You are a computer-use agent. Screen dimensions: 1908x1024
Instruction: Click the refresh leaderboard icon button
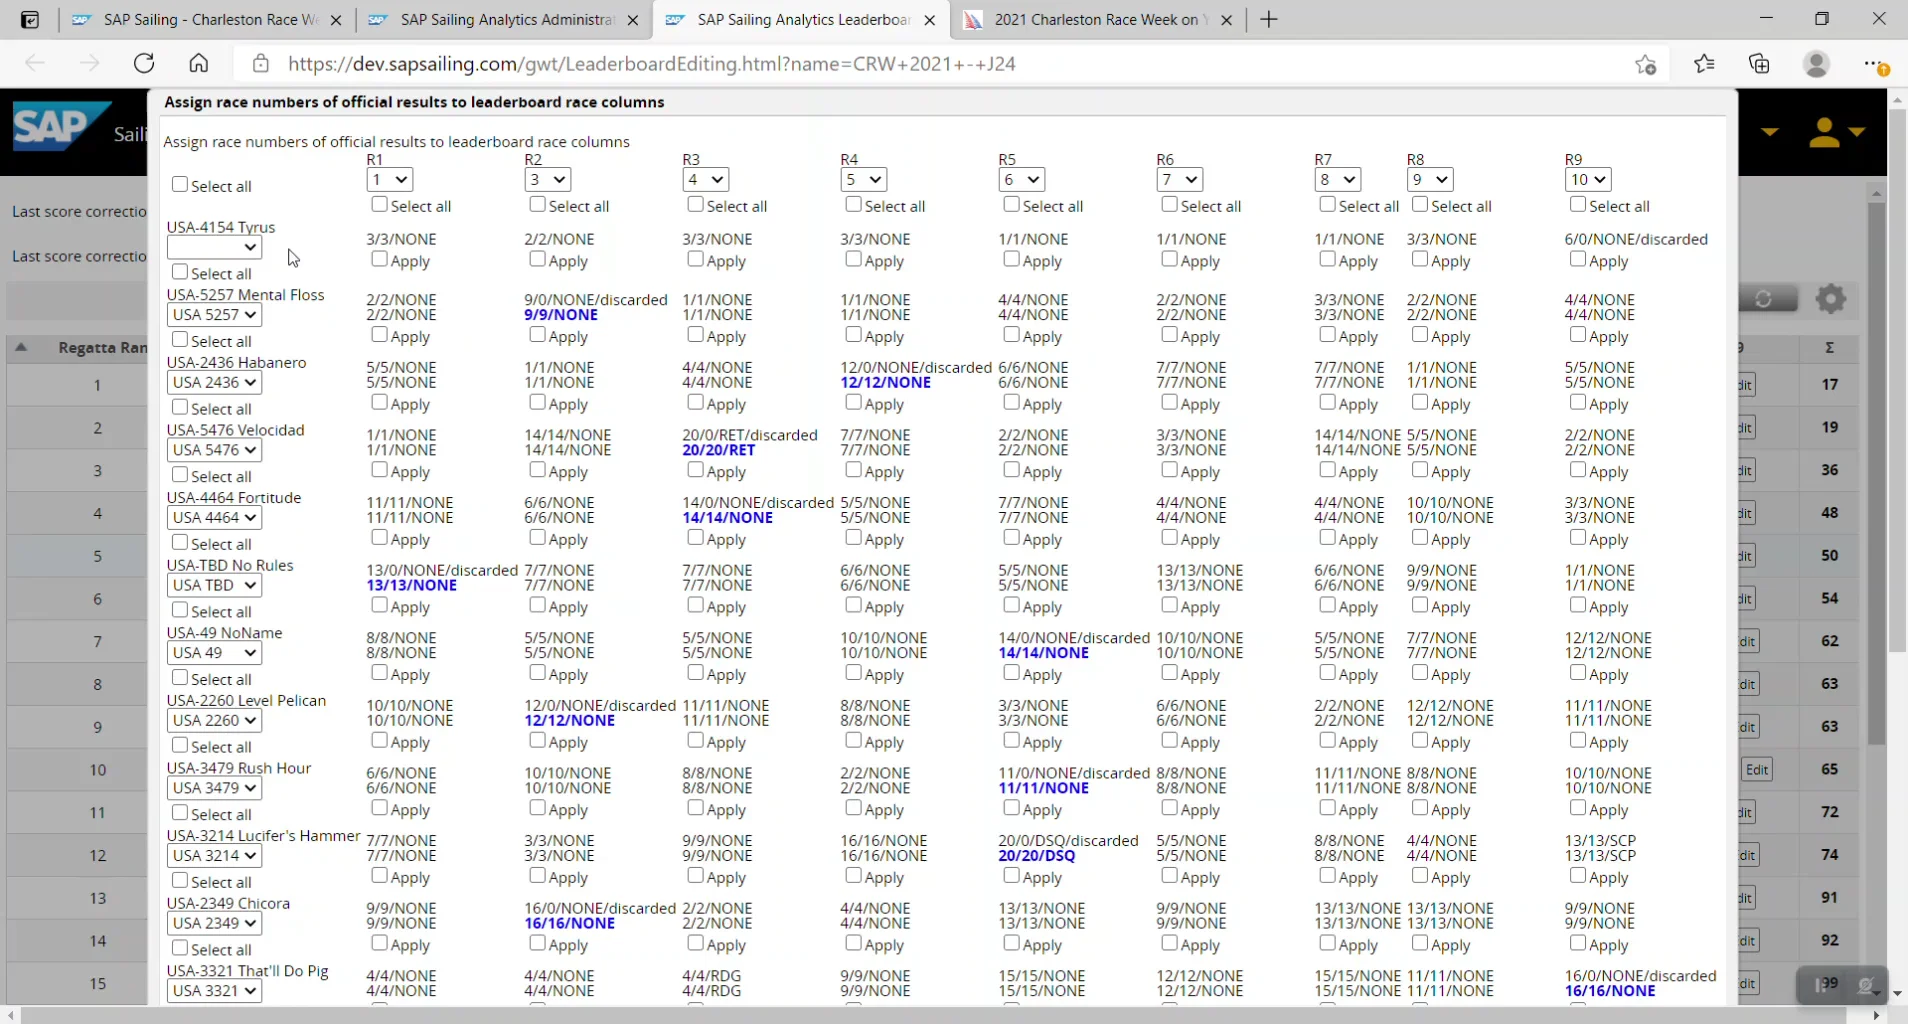(x=1763, y=298)
